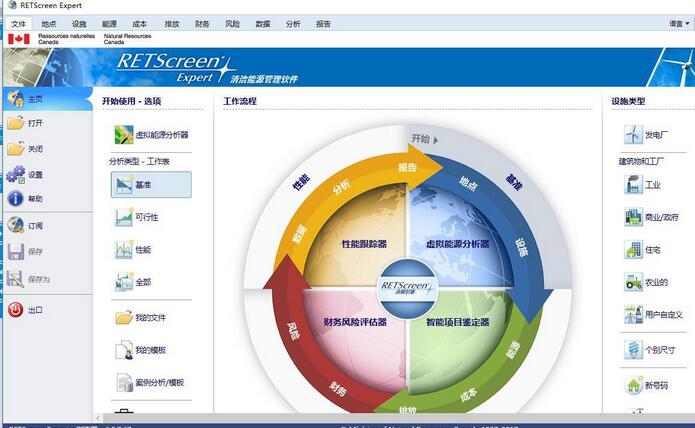Switch to the 成本 tab

[x=140, y=24]
